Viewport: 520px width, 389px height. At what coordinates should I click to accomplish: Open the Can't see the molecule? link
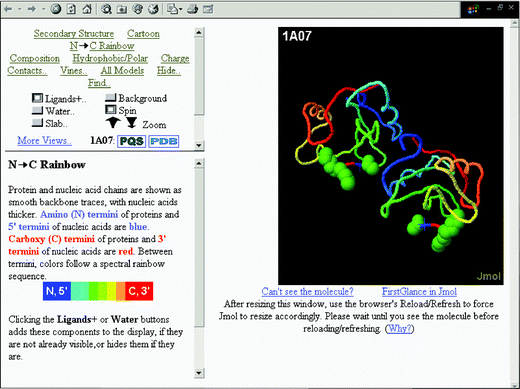[x=307, y=291]
